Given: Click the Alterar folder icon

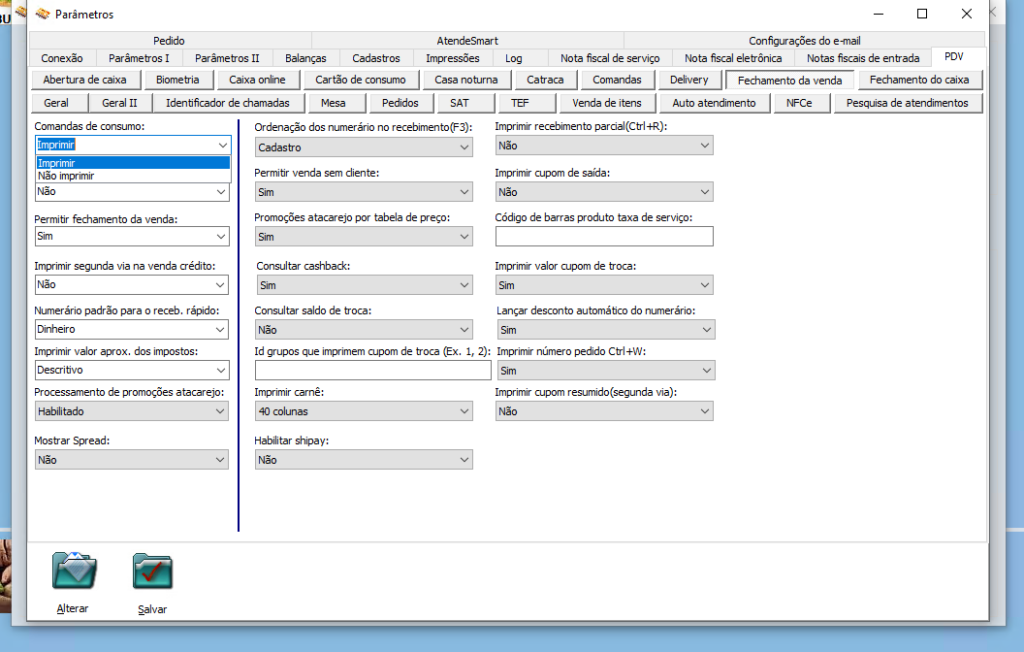Looking at the screenshot, I should tap(74, 570).
